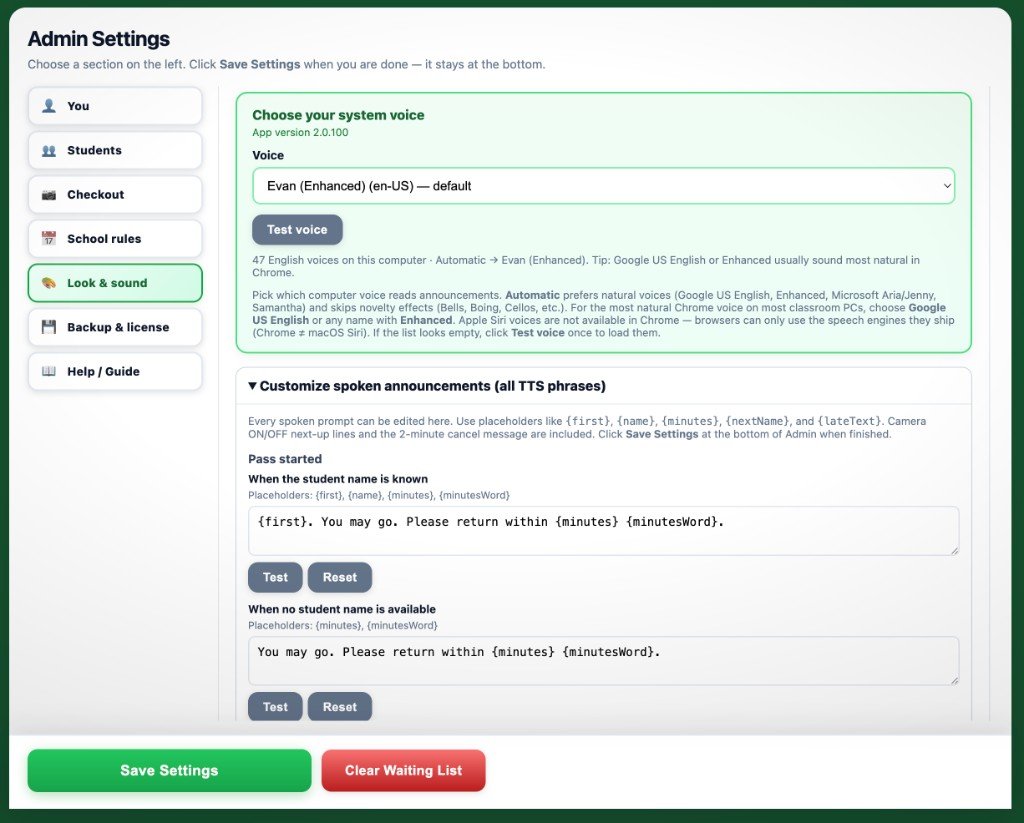Click the Test voice button
The width and height of the screenshot is (1024, 823).
[x=297, y=230]
